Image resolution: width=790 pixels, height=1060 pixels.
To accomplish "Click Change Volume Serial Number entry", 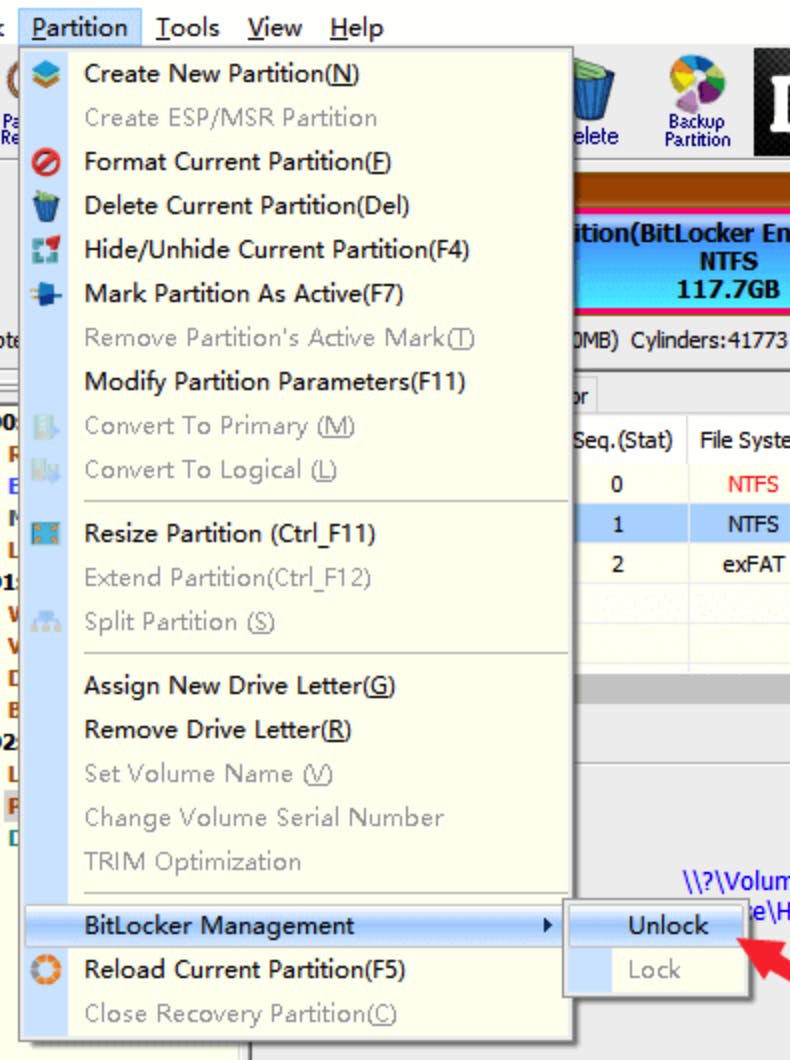I will tap(264, 817).
